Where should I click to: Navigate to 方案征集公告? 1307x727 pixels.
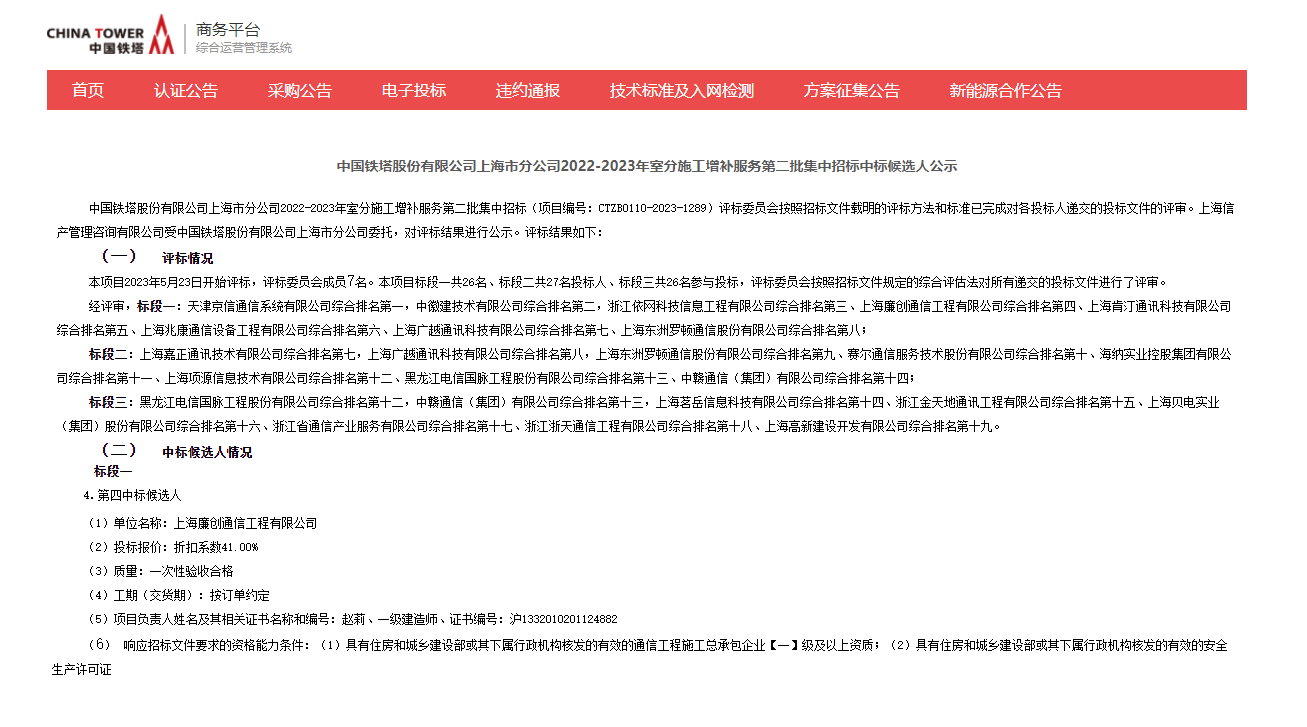[852, 90]
